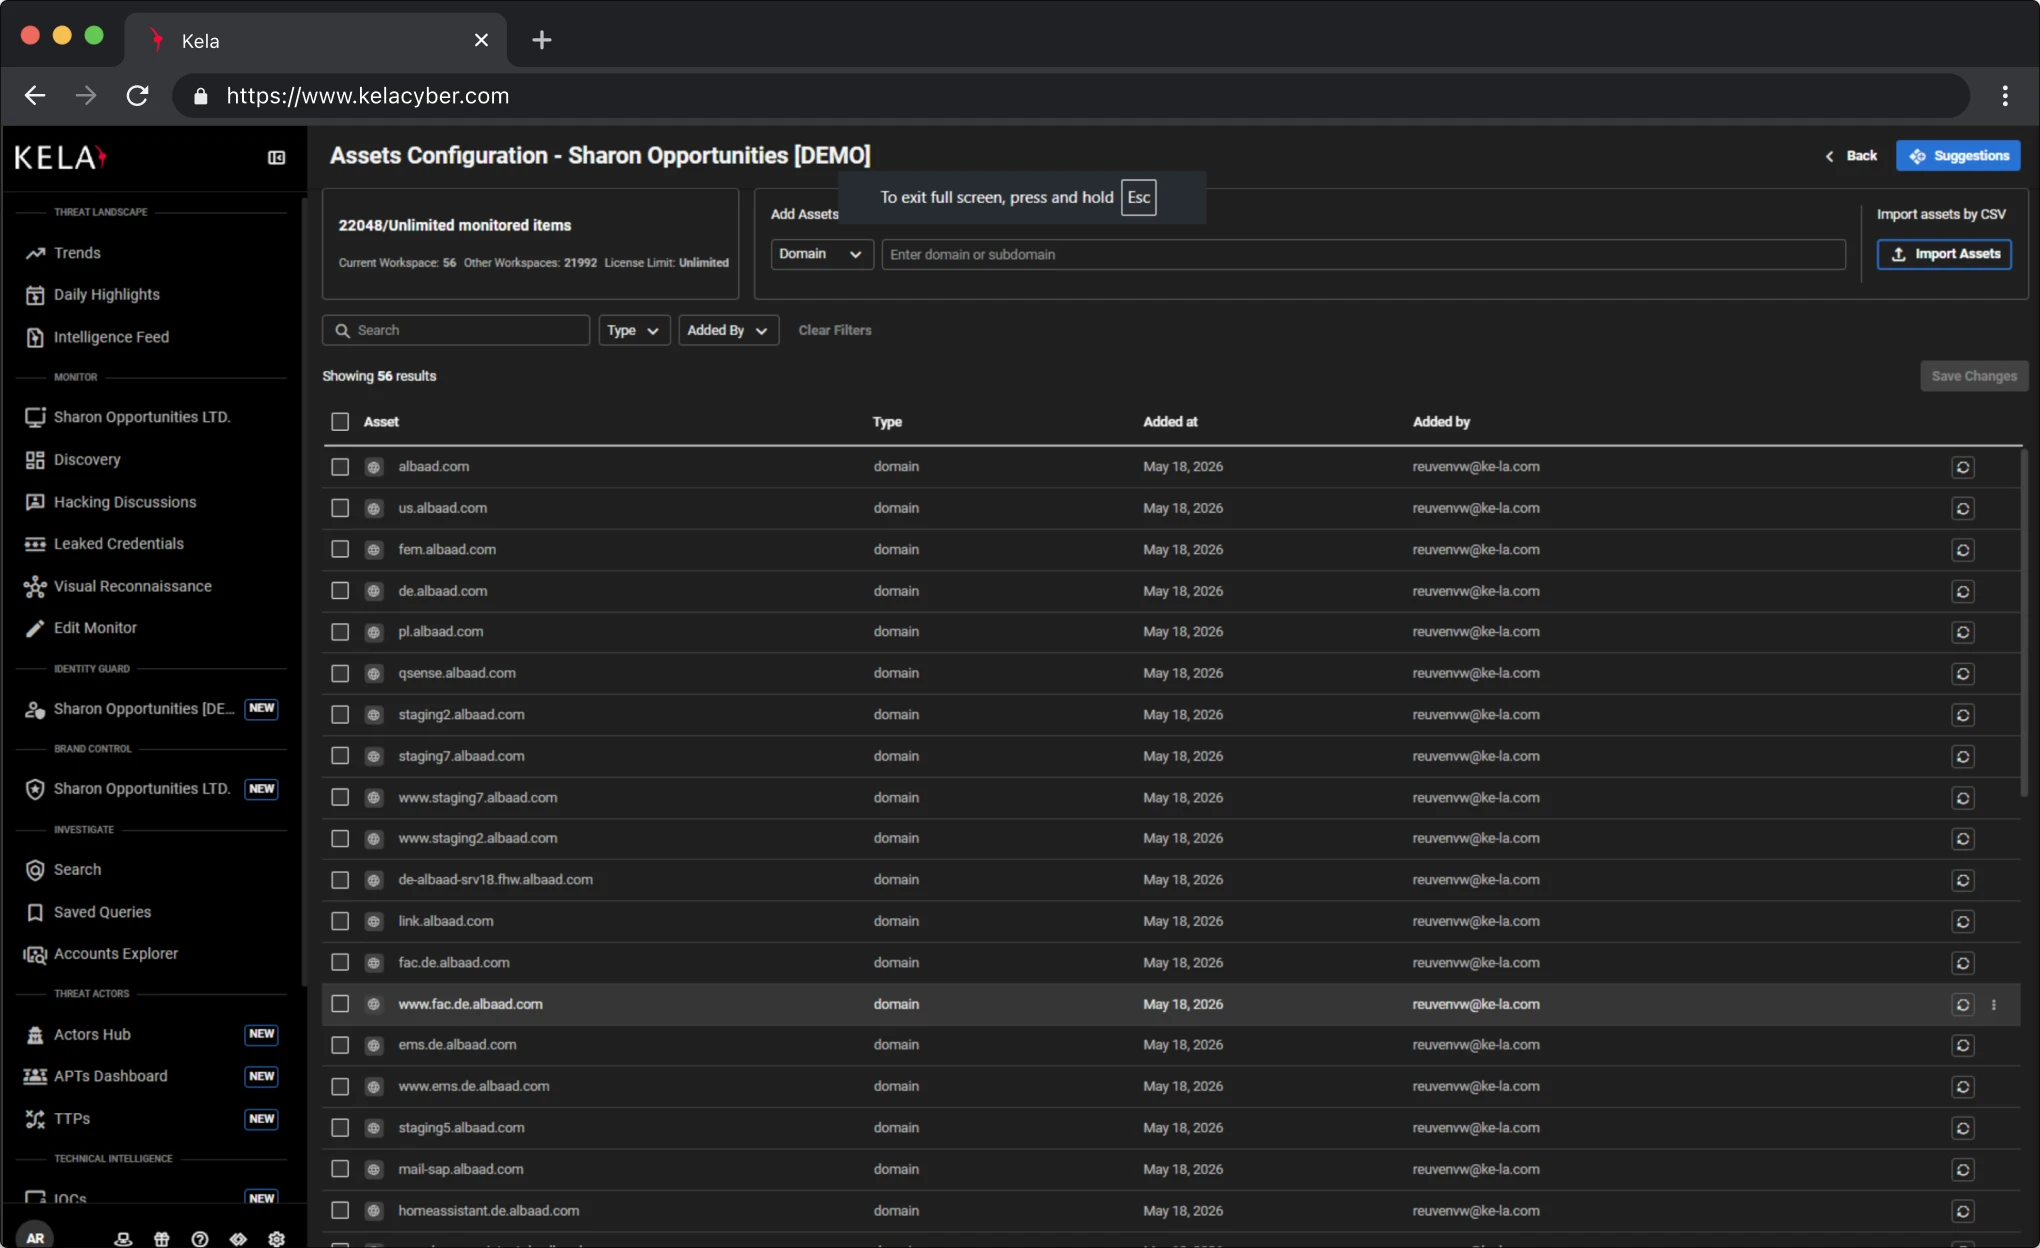Image resolution: width=2040 pixels, height=1248 pixels.
Task: Collapse the sidebar with the panel icon
Action: pos(276,158)
